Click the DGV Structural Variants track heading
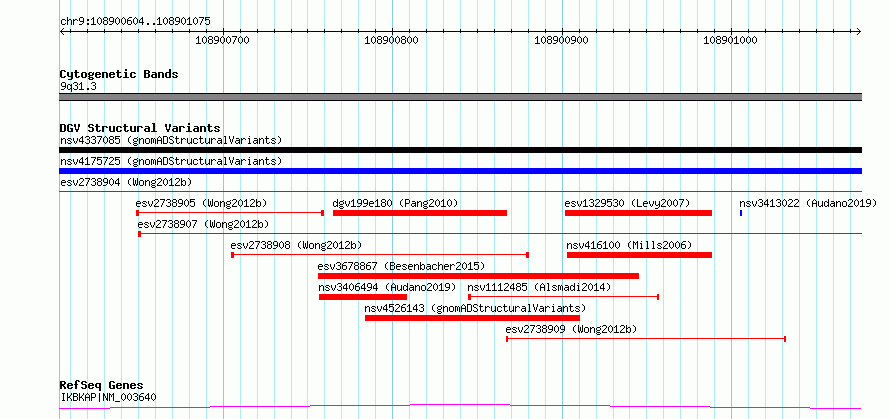This screenshot has width=890, height=419. [140, 128]
